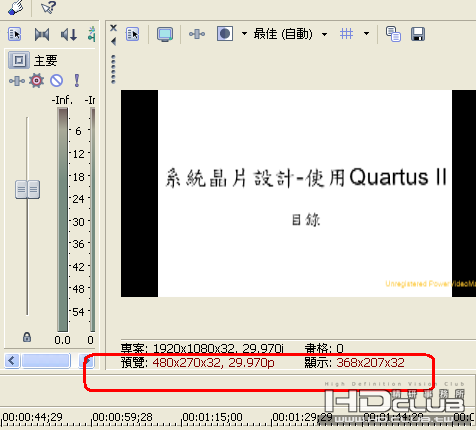Image resolution: width=476 pixels, height=430 pixels.
Task: Open split screen view dropdown arrow
Action: point(244,34)
